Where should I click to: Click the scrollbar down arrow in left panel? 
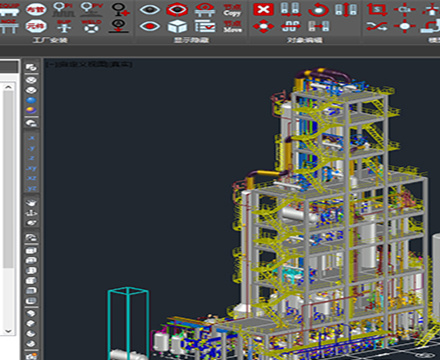(x=8, y=331)
